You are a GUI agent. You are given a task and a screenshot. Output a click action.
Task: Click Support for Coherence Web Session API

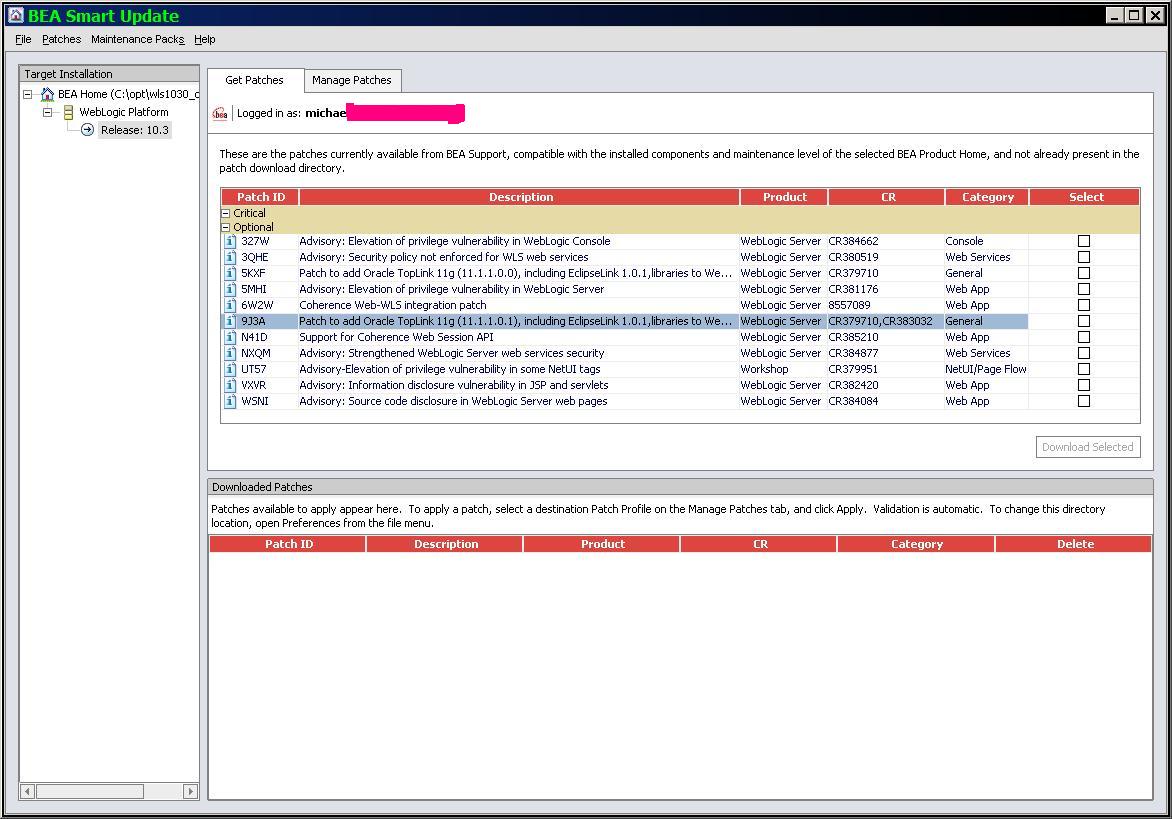(x=396, y=337)
